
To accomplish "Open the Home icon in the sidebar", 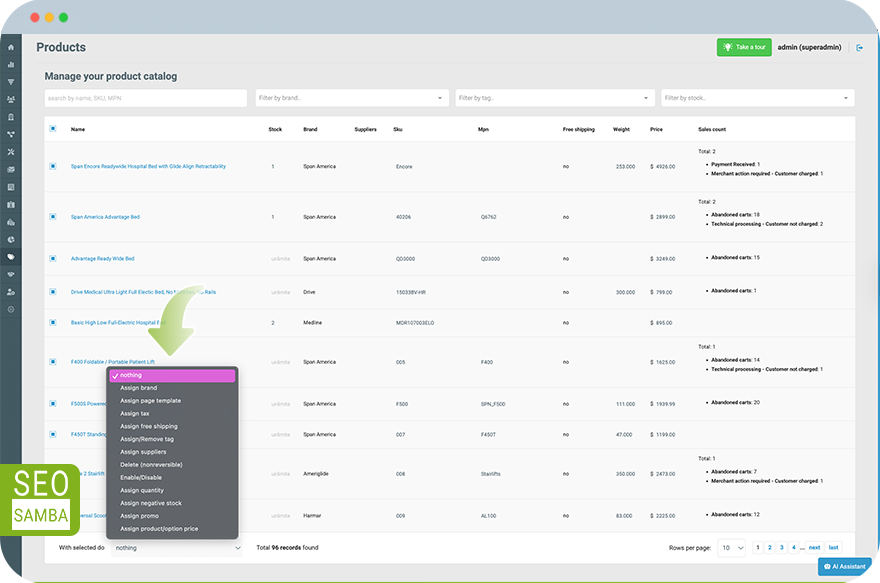I will (x=11, y=47).
